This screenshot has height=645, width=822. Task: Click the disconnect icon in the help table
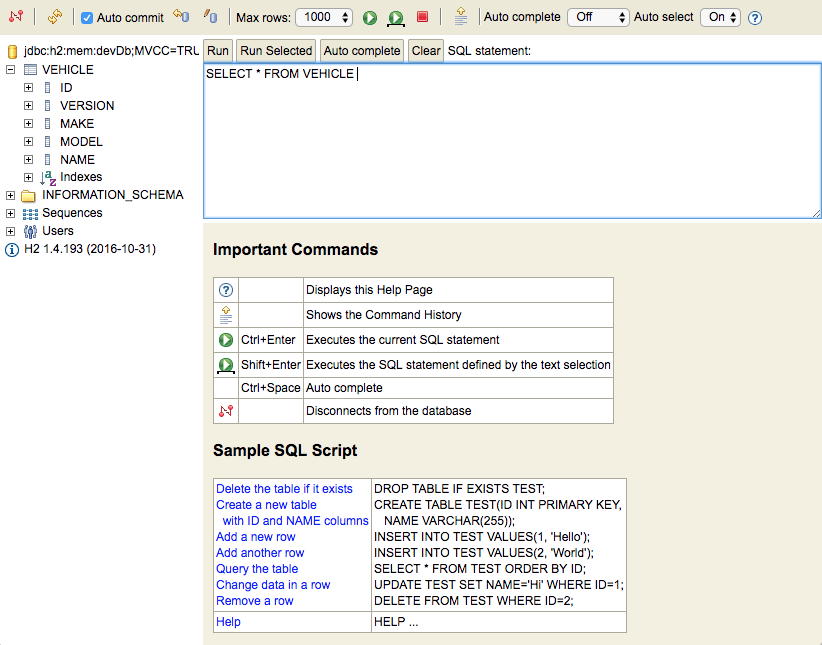pos(226,411)
